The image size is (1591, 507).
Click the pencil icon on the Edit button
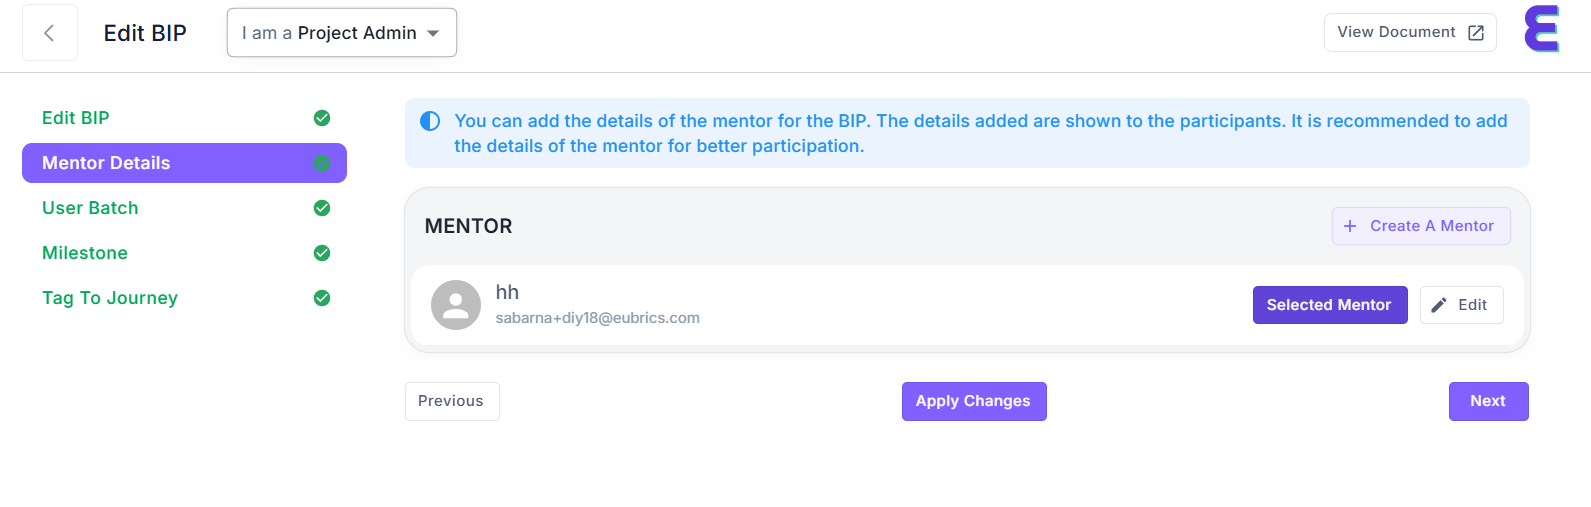click(x=1439, y=305)
